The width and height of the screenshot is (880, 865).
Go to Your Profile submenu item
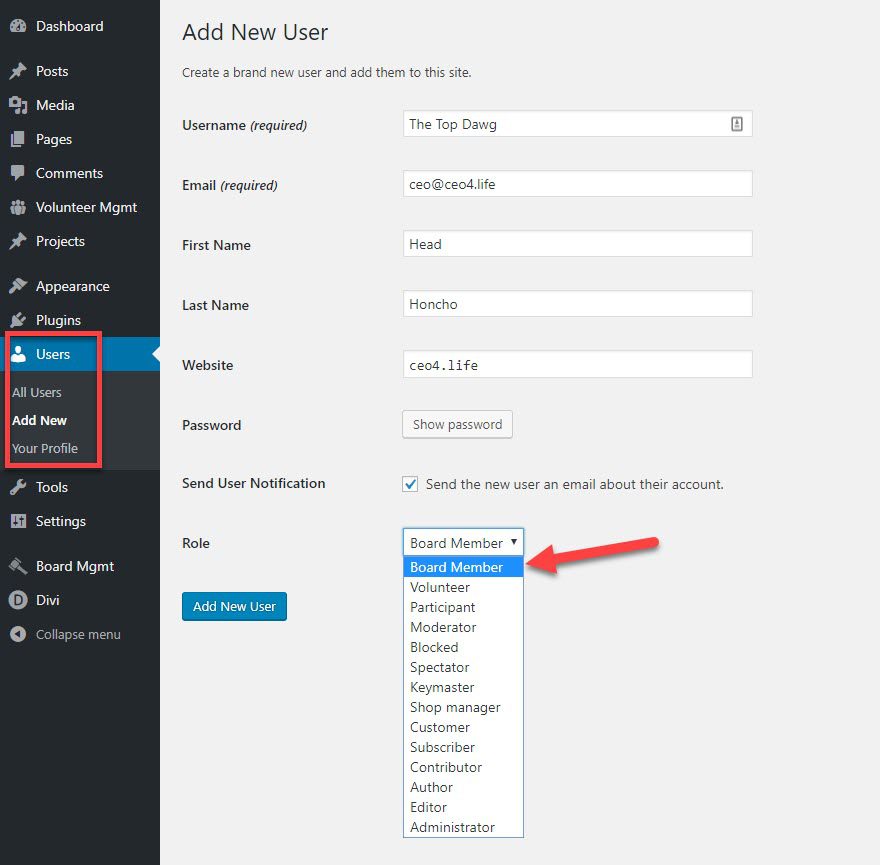point(45,448)
